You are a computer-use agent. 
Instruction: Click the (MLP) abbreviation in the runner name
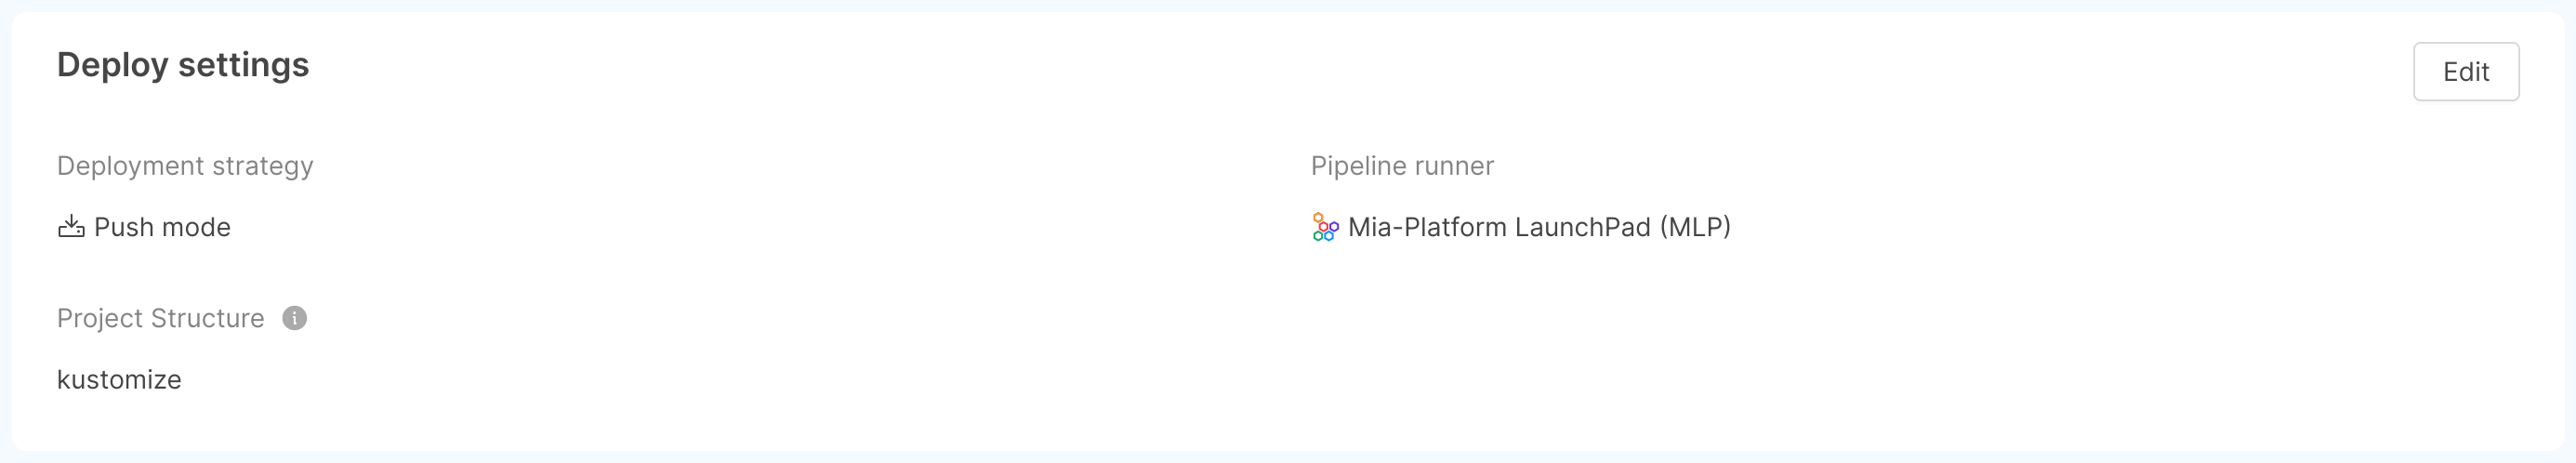point(1695,227)
